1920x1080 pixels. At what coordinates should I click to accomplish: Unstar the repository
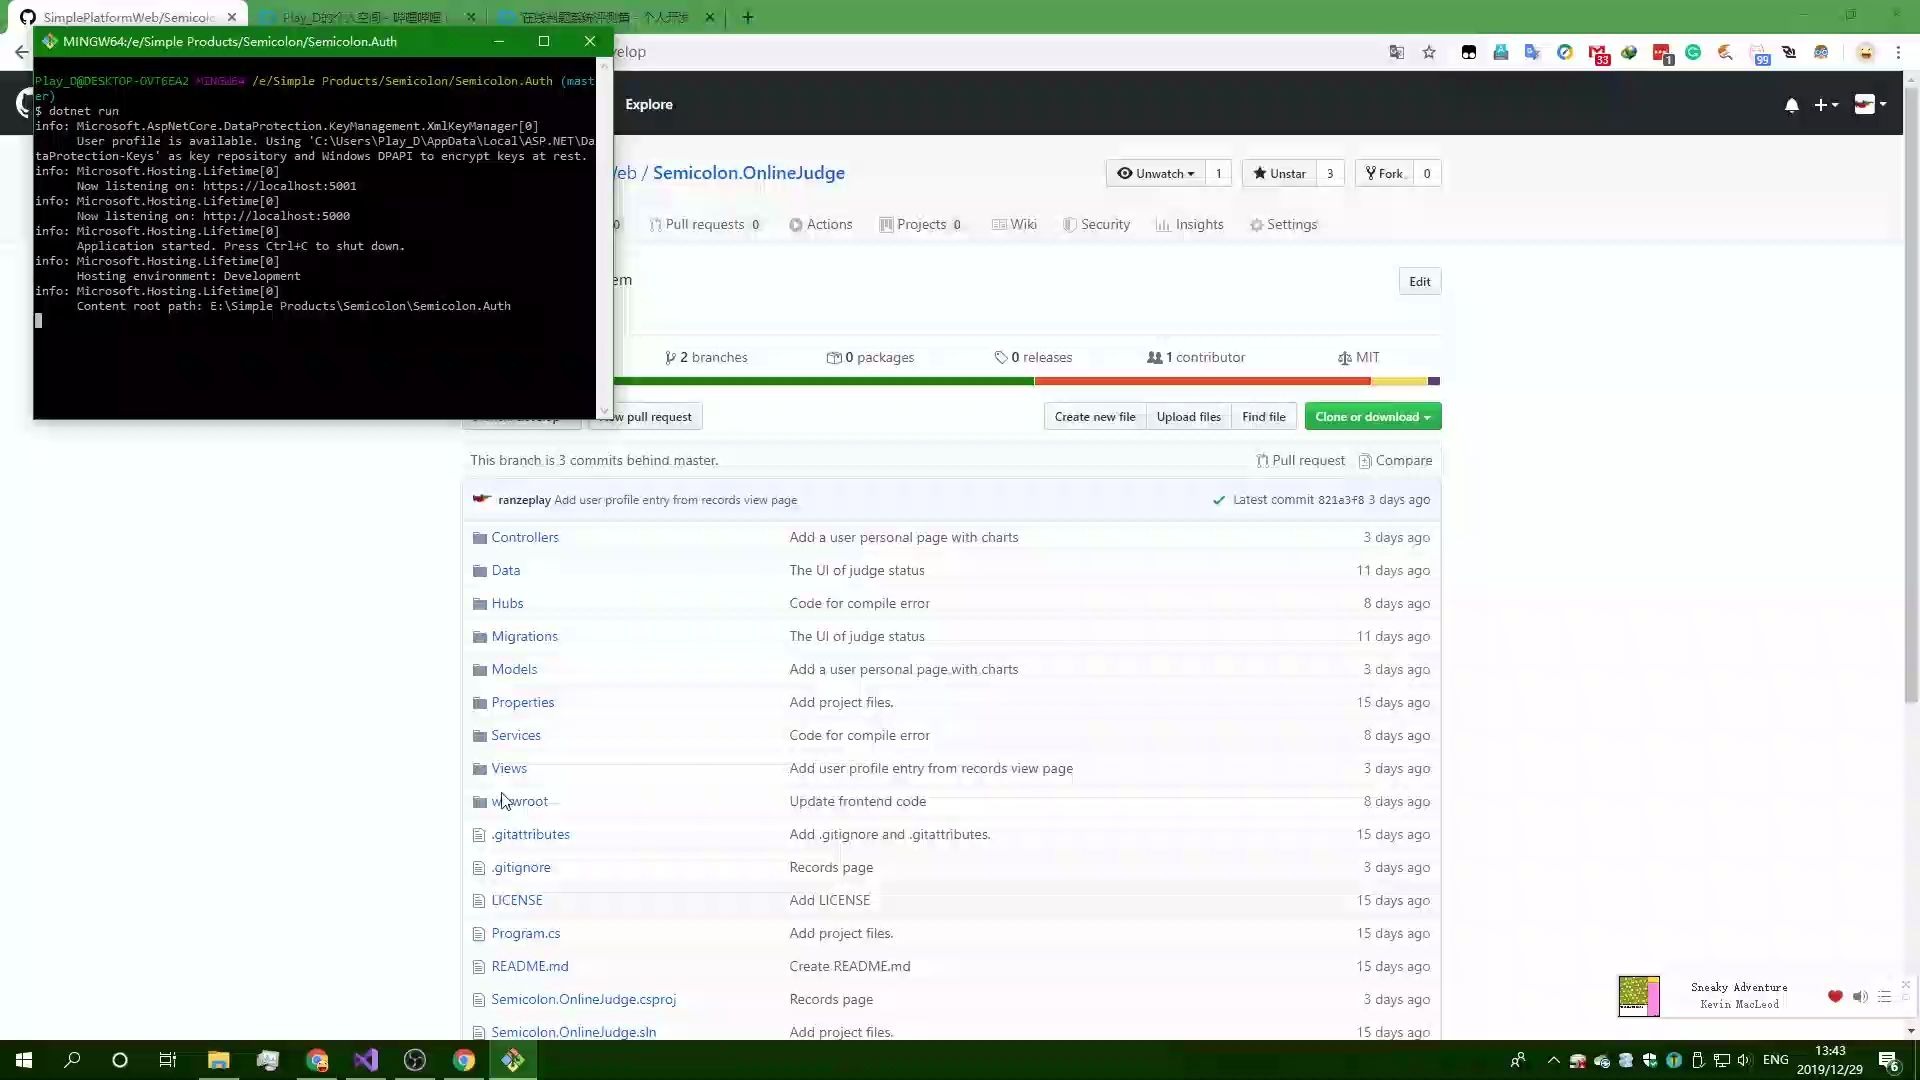(x=1279, y=173)
